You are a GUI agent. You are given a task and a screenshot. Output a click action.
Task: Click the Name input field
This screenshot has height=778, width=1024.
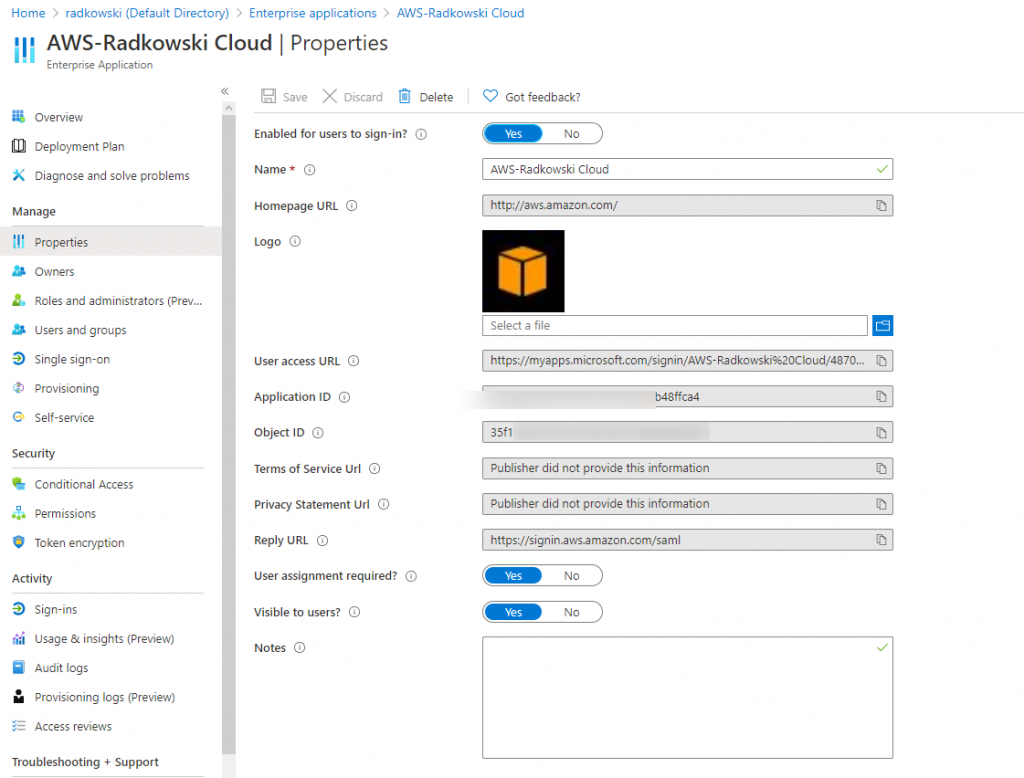point(687,169)
